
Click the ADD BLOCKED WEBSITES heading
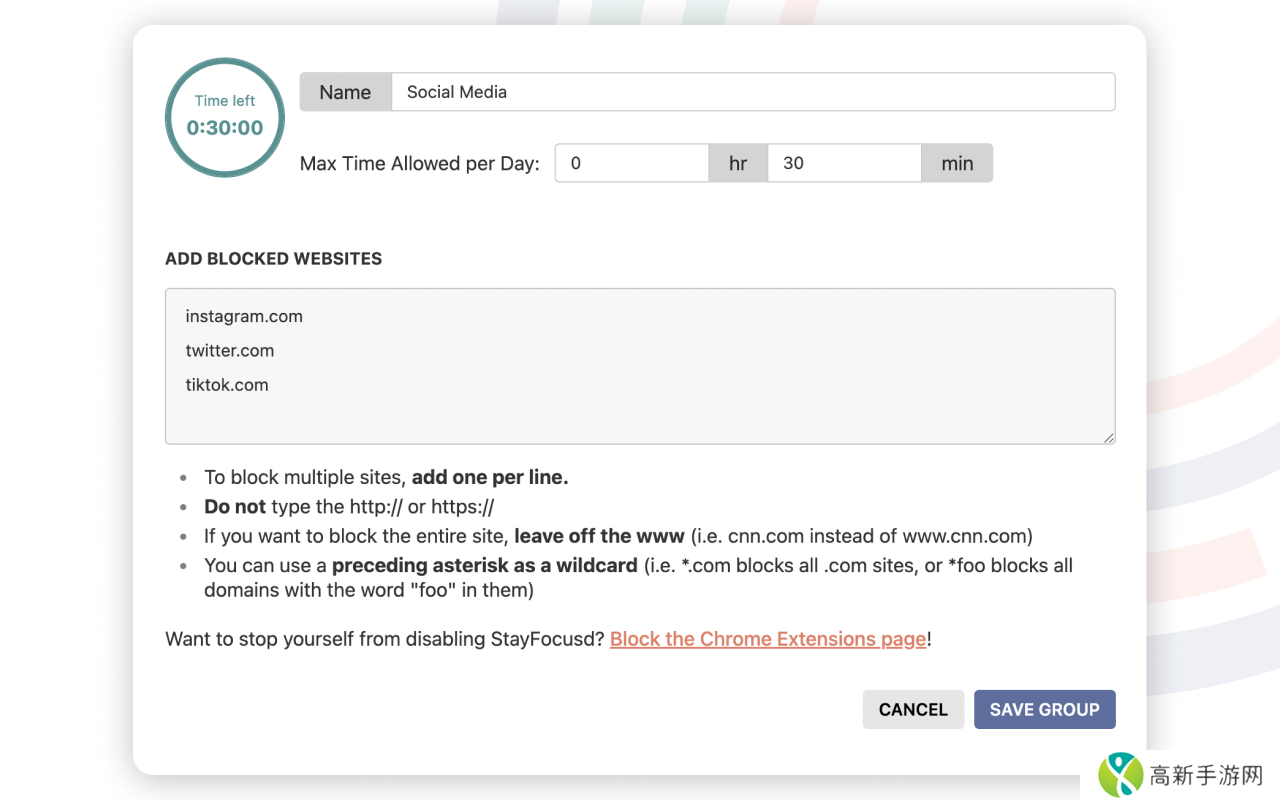pos(274,258)
